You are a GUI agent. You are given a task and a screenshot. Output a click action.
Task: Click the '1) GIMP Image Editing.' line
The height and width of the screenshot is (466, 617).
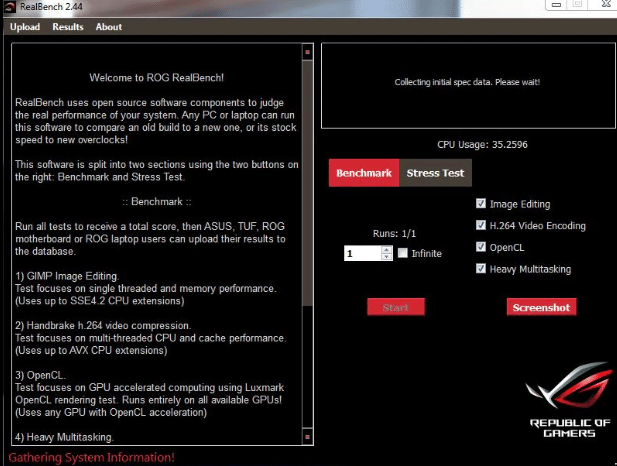coord(67,276)
